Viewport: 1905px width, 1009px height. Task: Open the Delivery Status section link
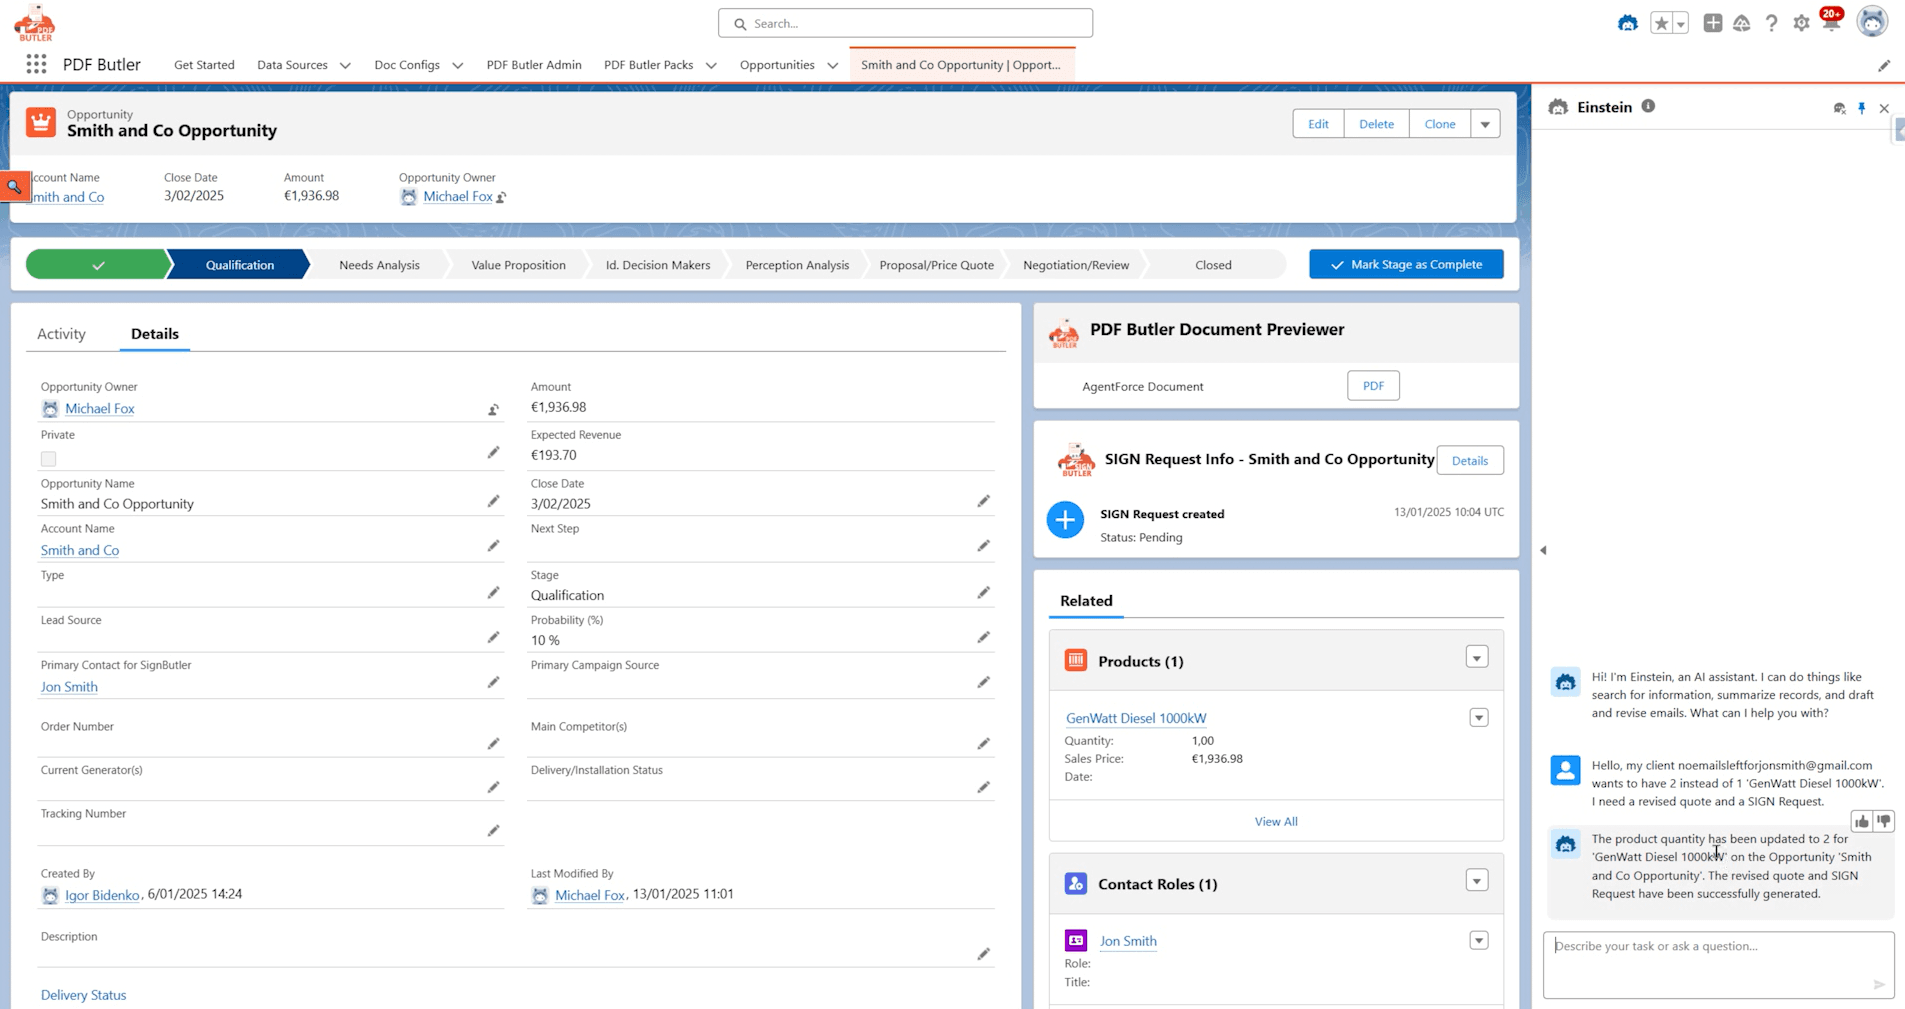coord(84,995)
